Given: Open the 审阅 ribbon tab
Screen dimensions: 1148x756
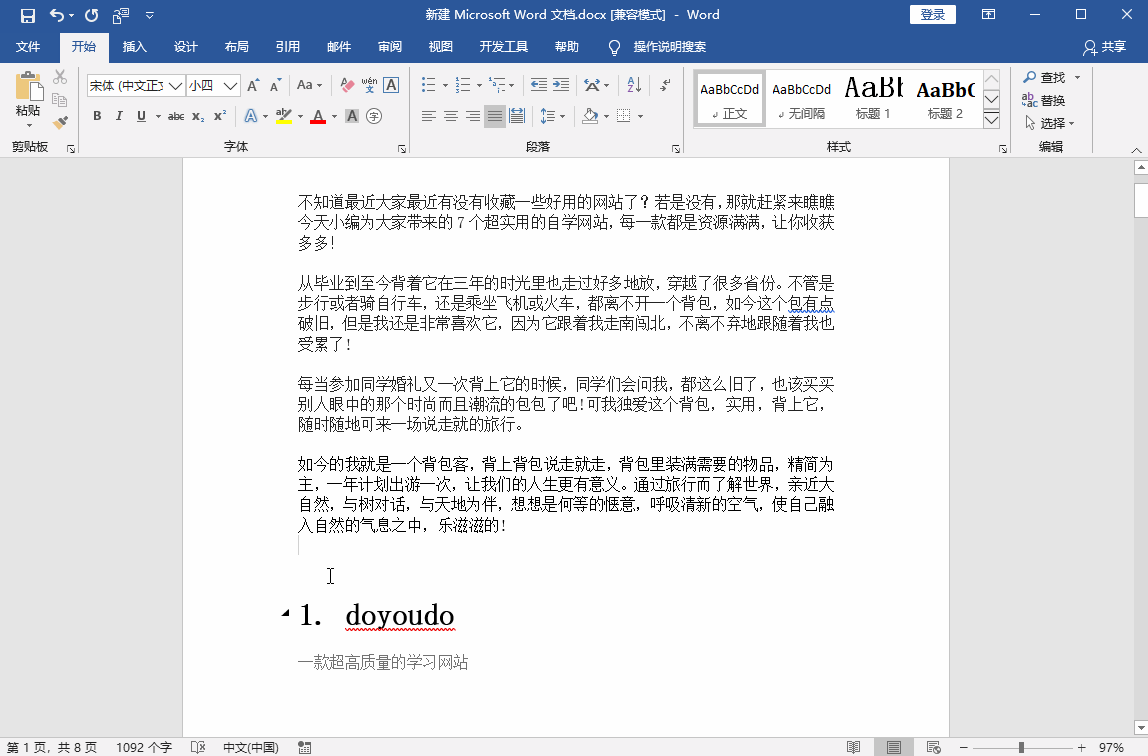Looking at the screenshot, I should (x=391, y=46).
